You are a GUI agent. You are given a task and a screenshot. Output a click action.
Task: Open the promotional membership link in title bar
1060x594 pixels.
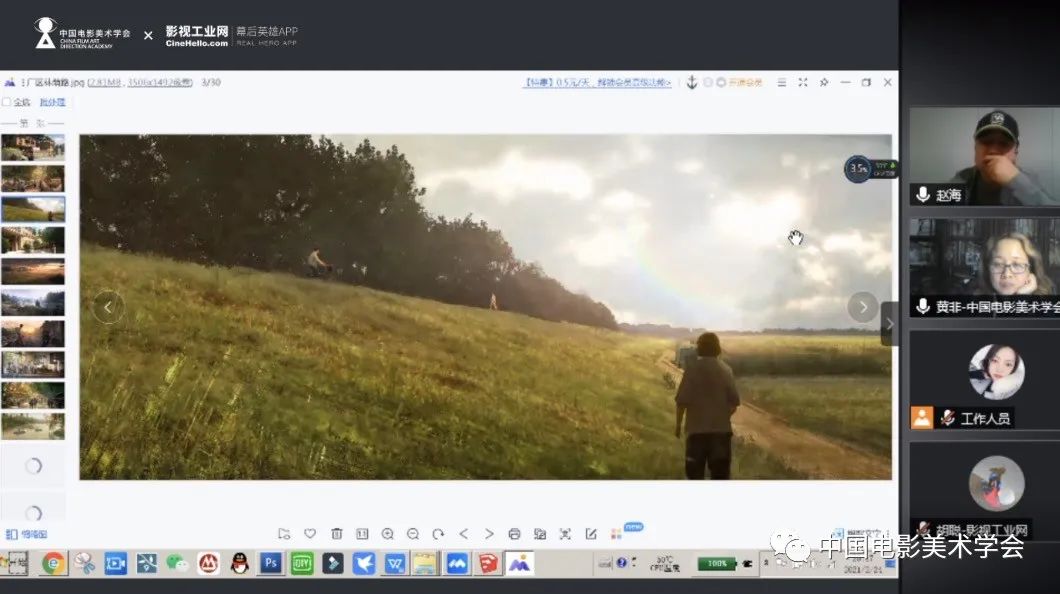[x=597, y=82]
